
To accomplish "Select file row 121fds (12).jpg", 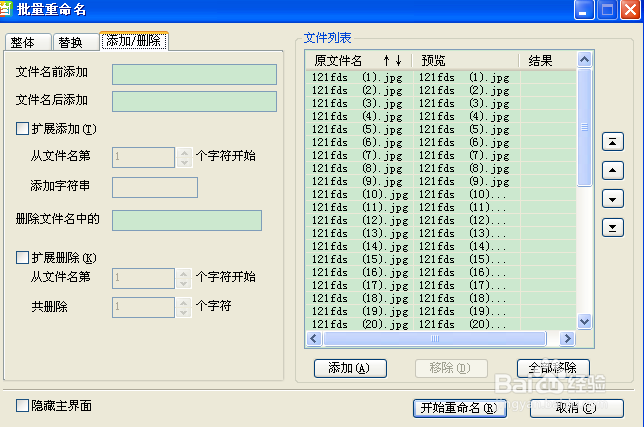I will point(441,220).
